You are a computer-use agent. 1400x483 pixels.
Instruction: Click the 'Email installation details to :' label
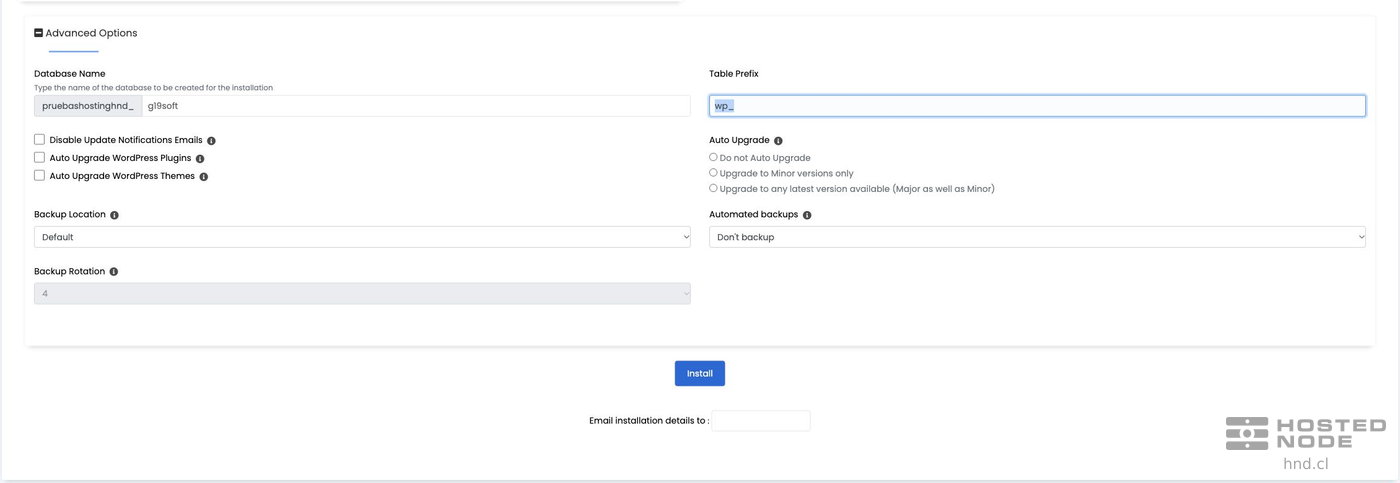(x=649, y=421)
